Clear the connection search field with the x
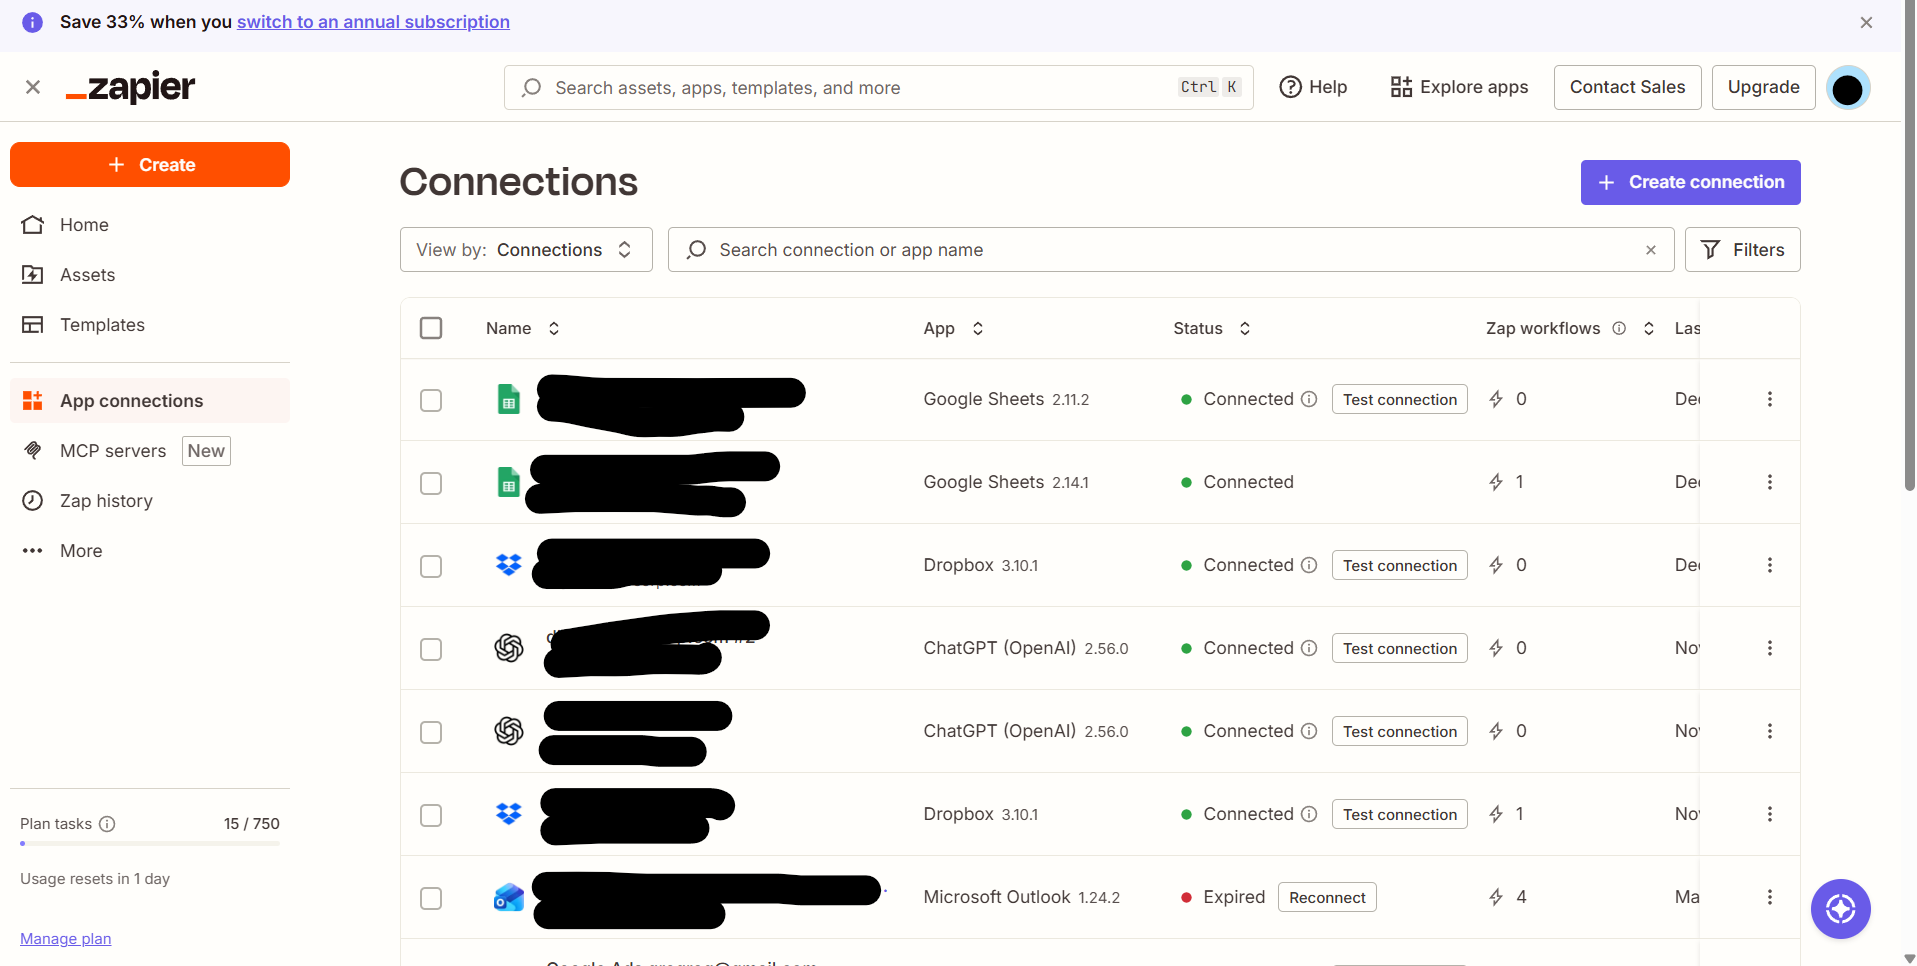 click(x=1651, y=250)
